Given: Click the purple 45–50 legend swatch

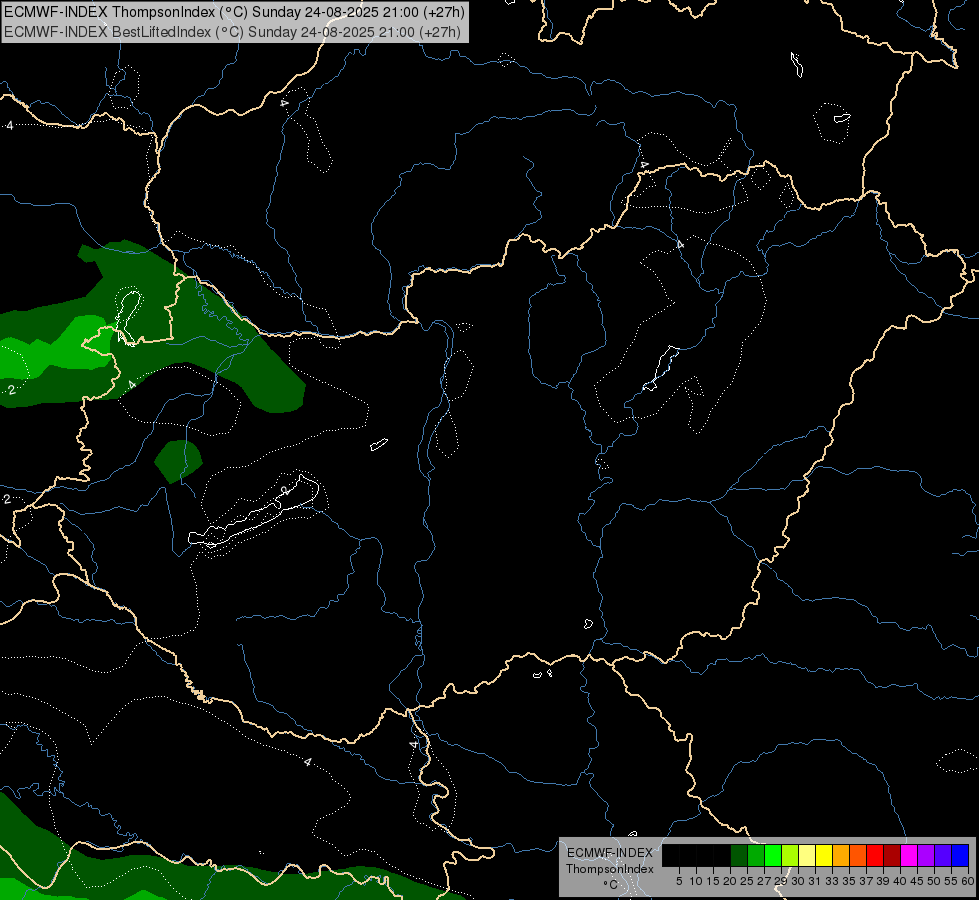Looking at the screenshot, I should point(926,855).
